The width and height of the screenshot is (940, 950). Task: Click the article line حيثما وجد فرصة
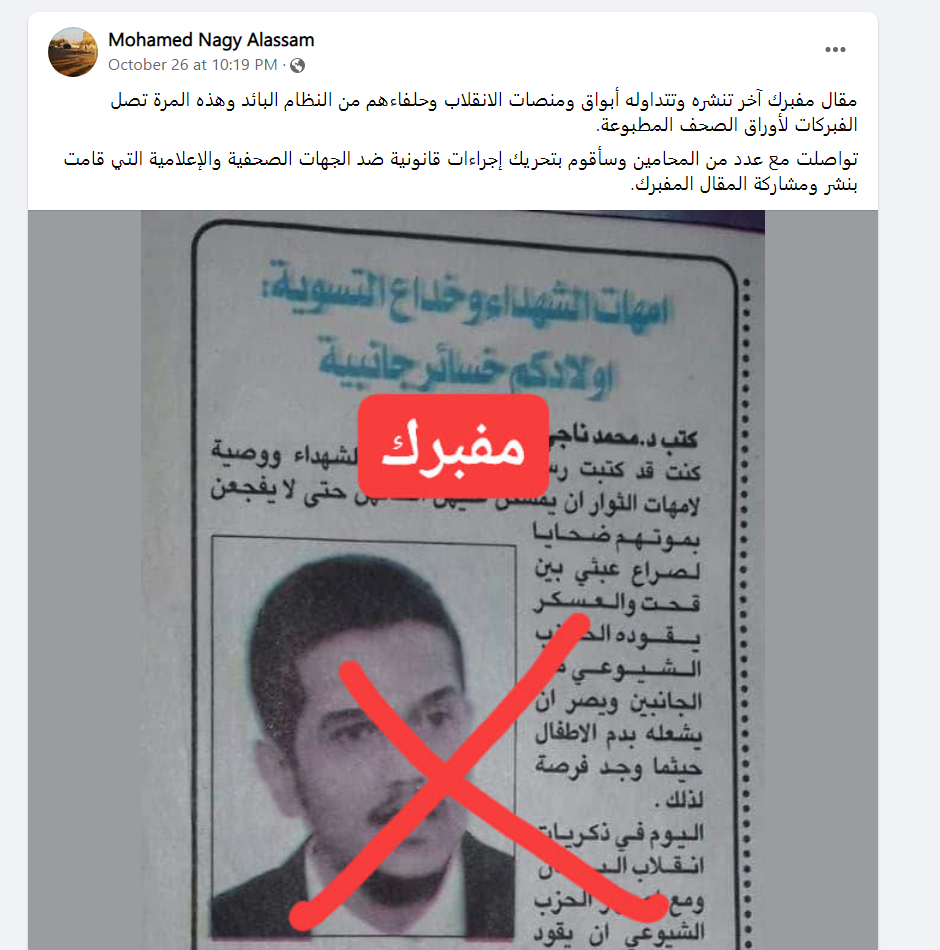pos(618,767)
